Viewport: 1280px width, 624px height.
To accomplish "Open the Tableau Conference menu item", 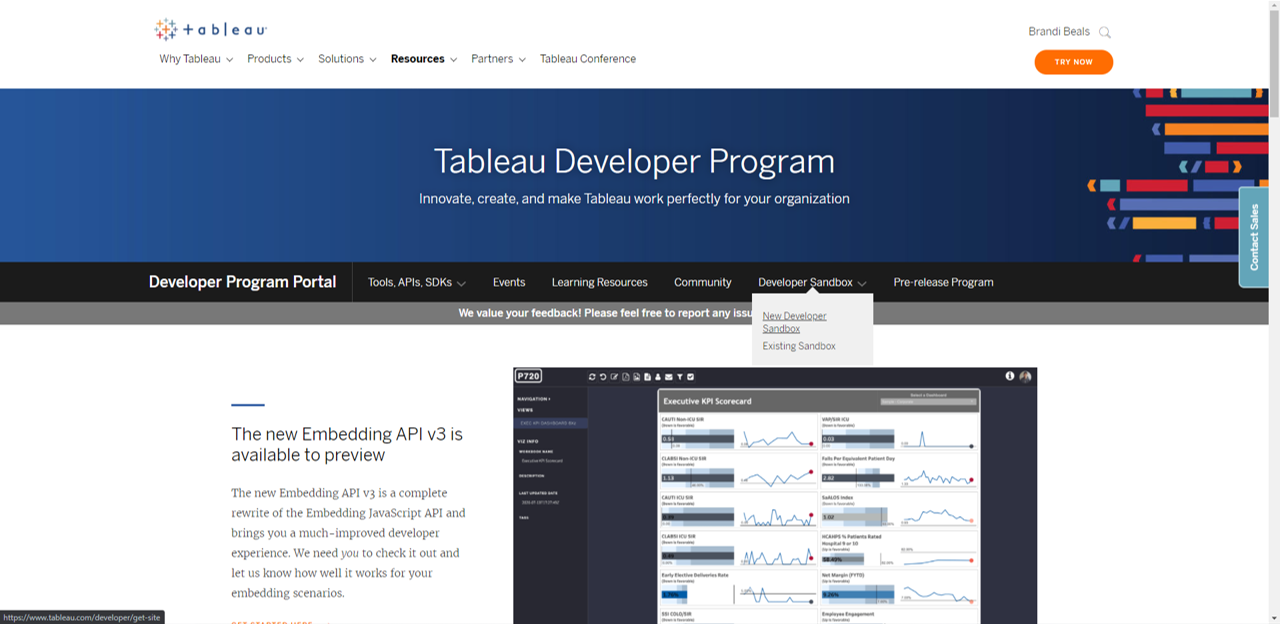I will (587, 59).
